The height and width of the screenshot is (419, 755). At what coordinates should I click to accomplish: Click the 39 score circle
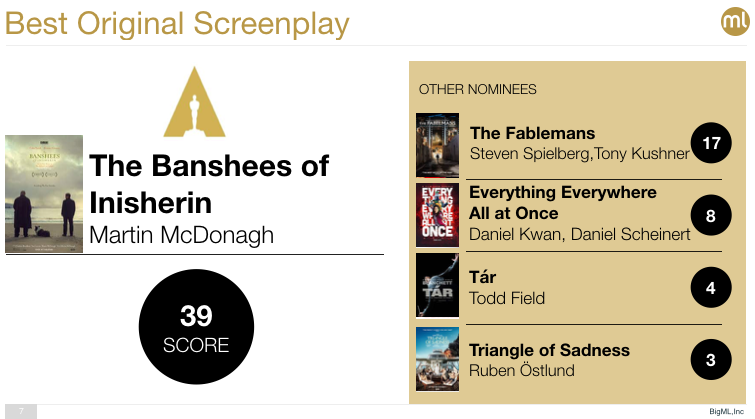(196, 329)
